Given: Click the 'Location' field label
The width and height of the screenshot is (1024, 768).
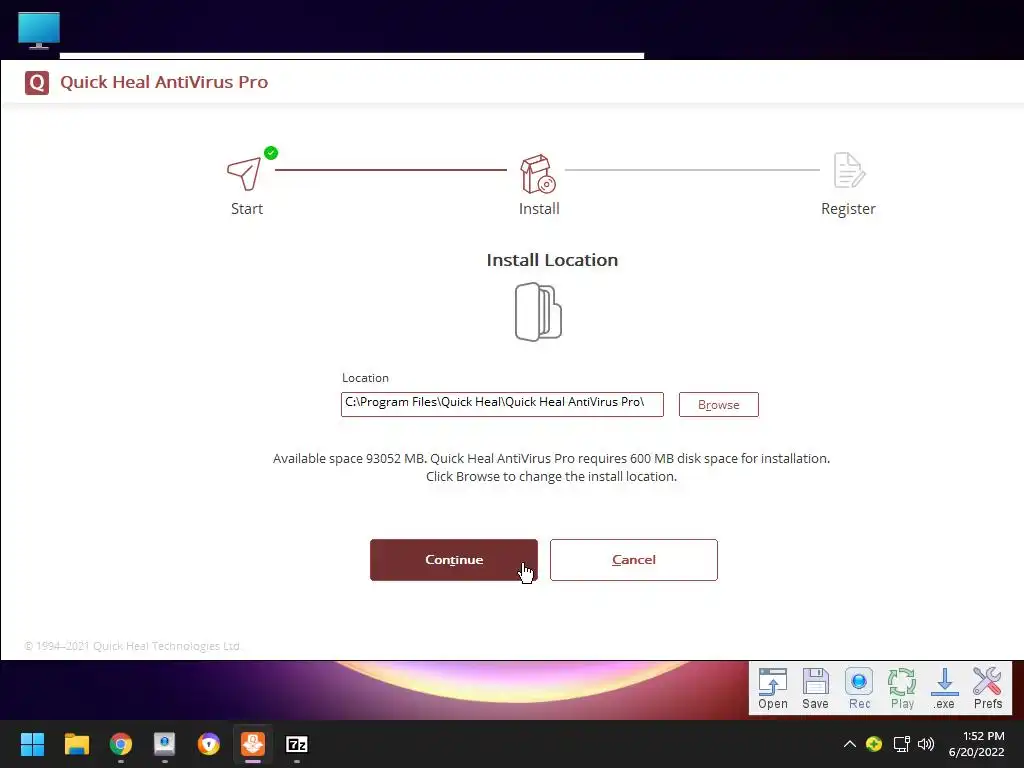Looking at the screenshot, I should pos(365,378).
